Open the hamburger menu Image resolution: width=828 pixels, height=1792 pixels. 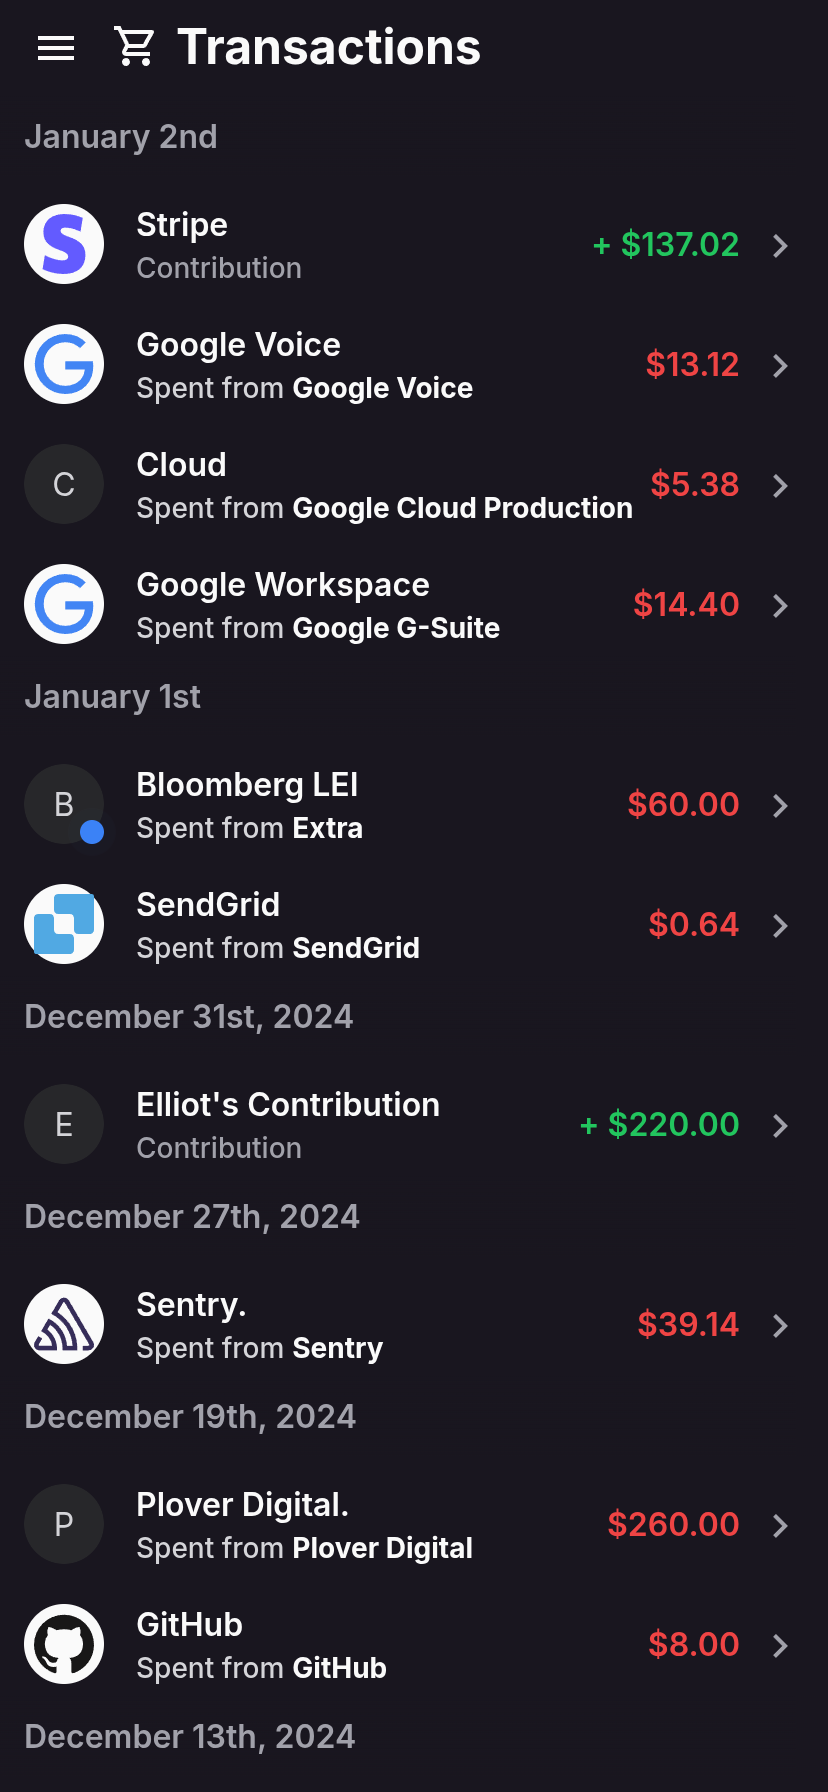pos(56,47)
